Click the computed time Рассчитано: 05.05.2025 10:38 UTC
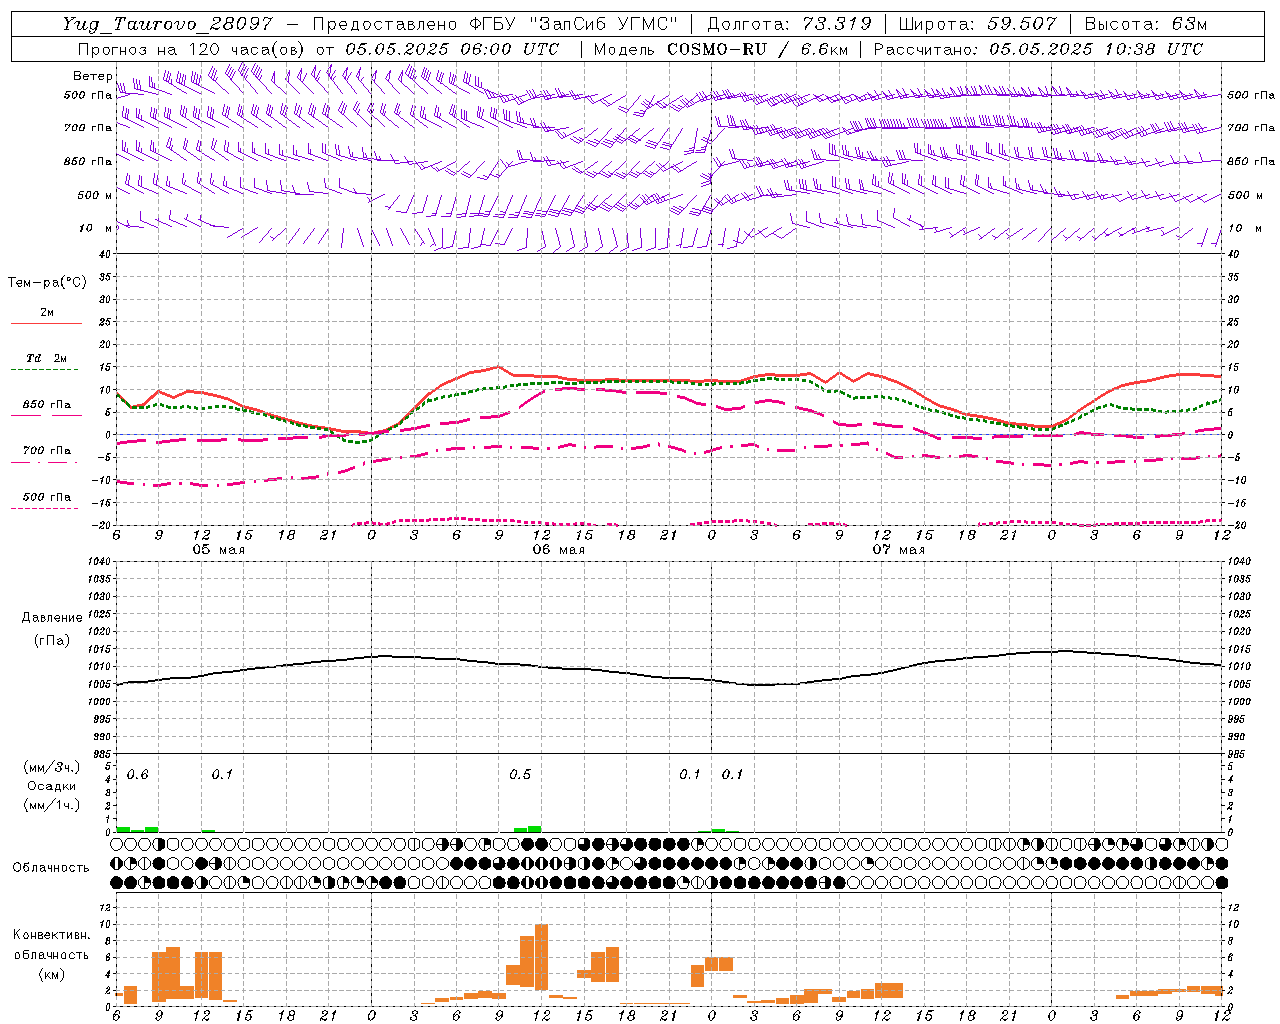The width and height of the screenshot is (1280, 1024). click(1038, 49)
